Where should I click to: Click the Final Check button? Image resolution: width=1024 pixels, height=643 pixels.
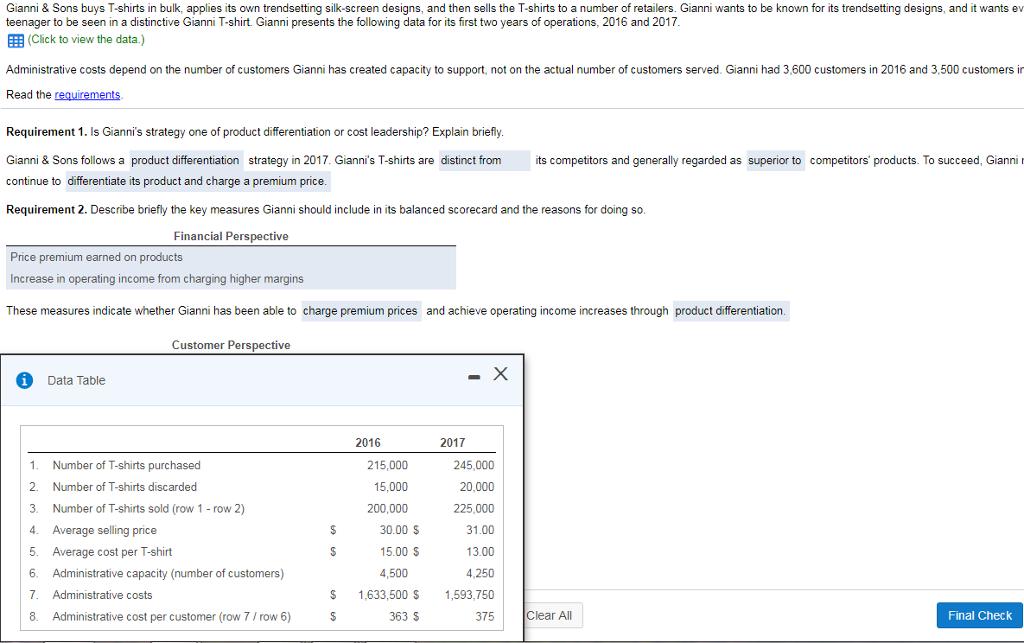pyautogui.click(x=980, y=616)
